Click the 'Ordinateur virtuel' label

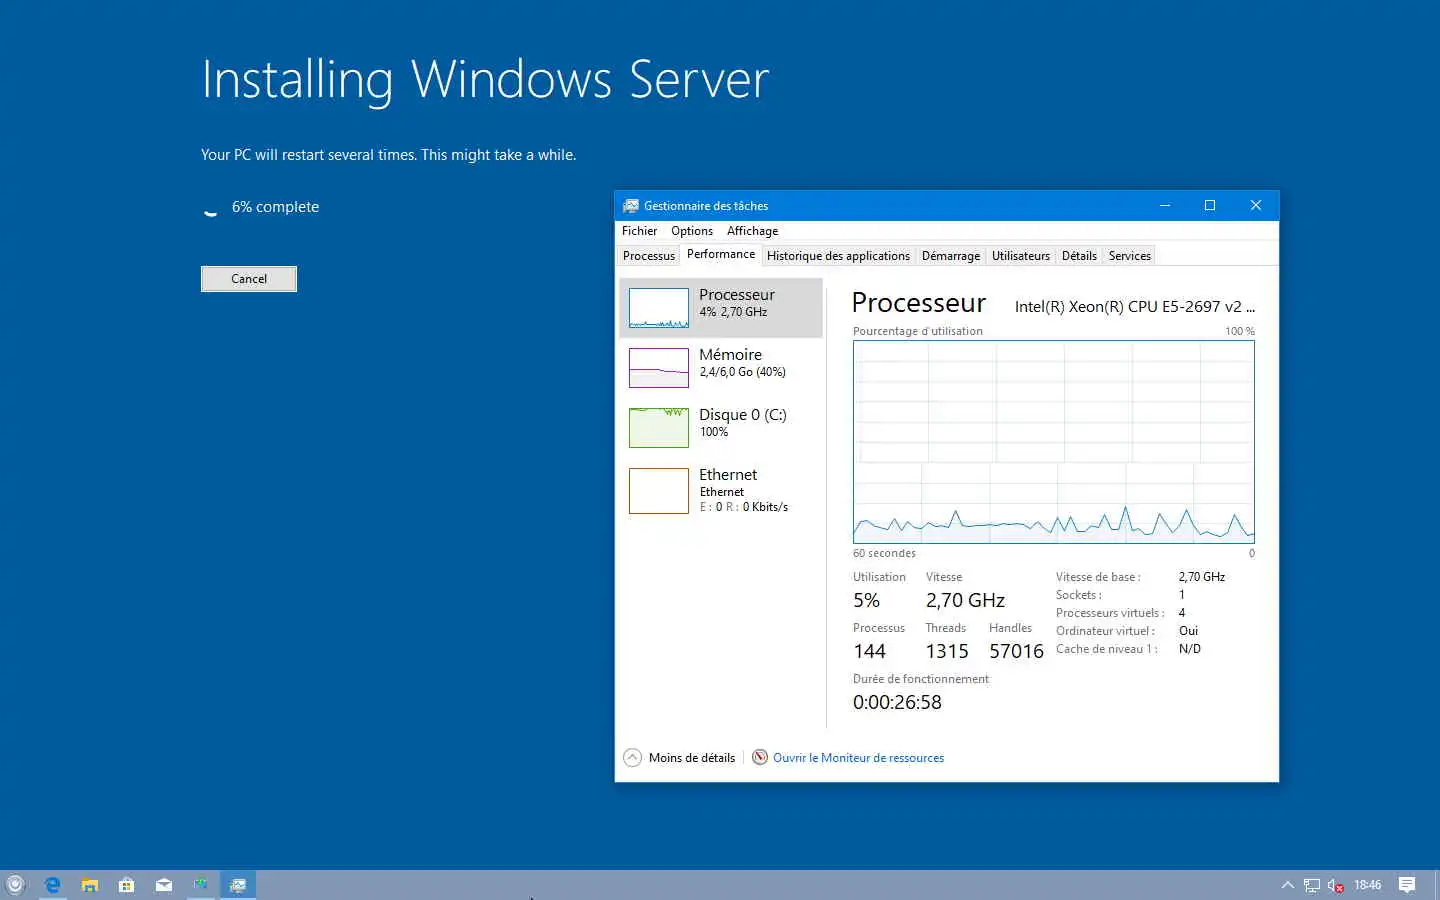point(1105,631)
